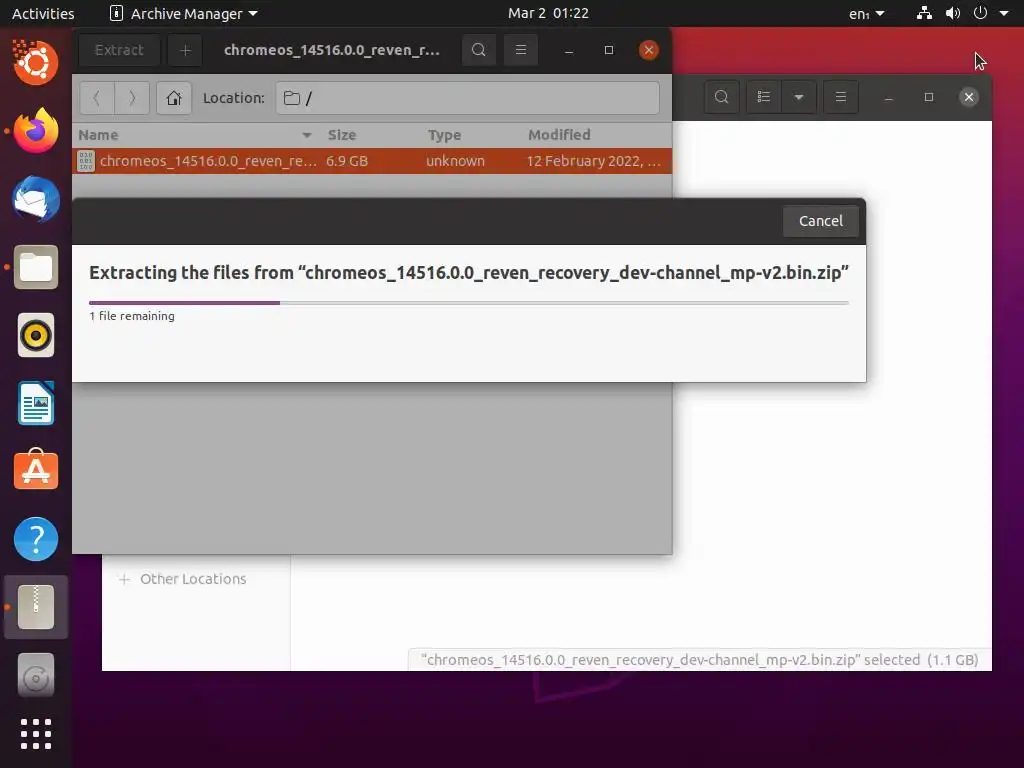Open search in Files window

coord(722,97)
